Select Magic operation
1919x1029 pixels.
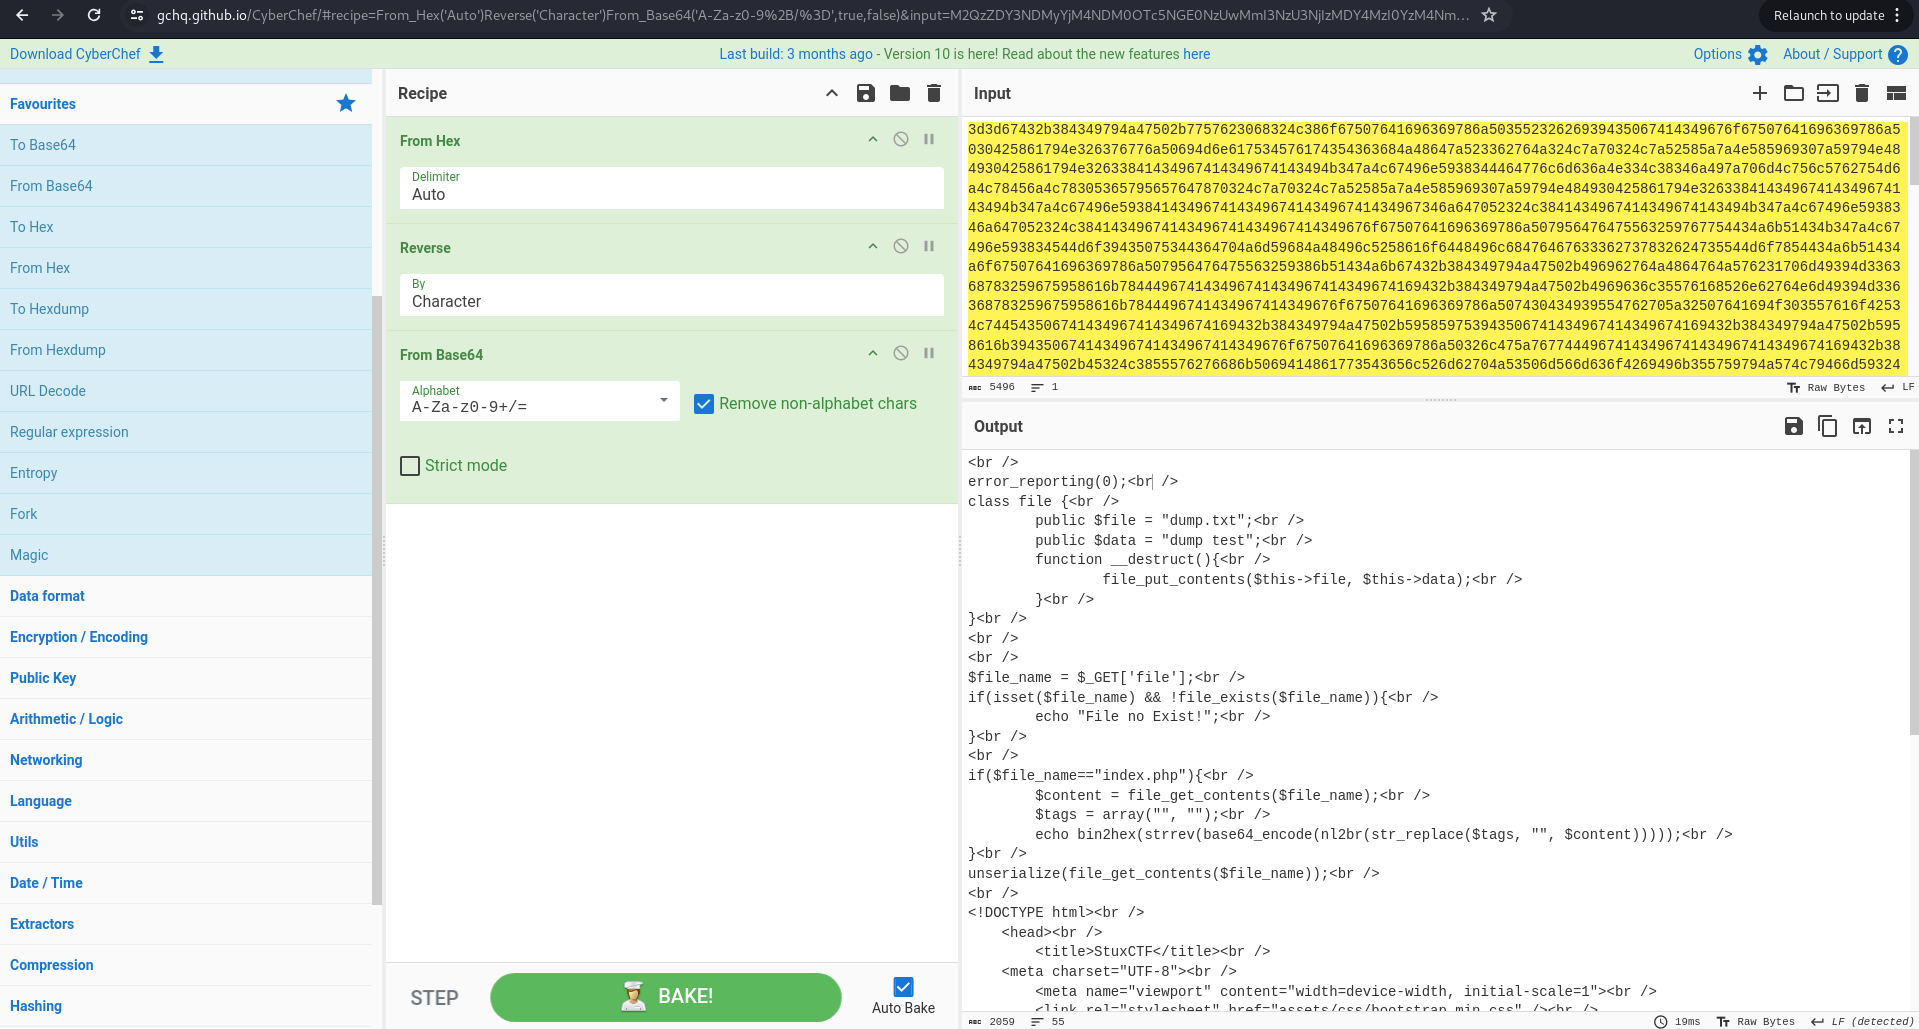(185, 555)
